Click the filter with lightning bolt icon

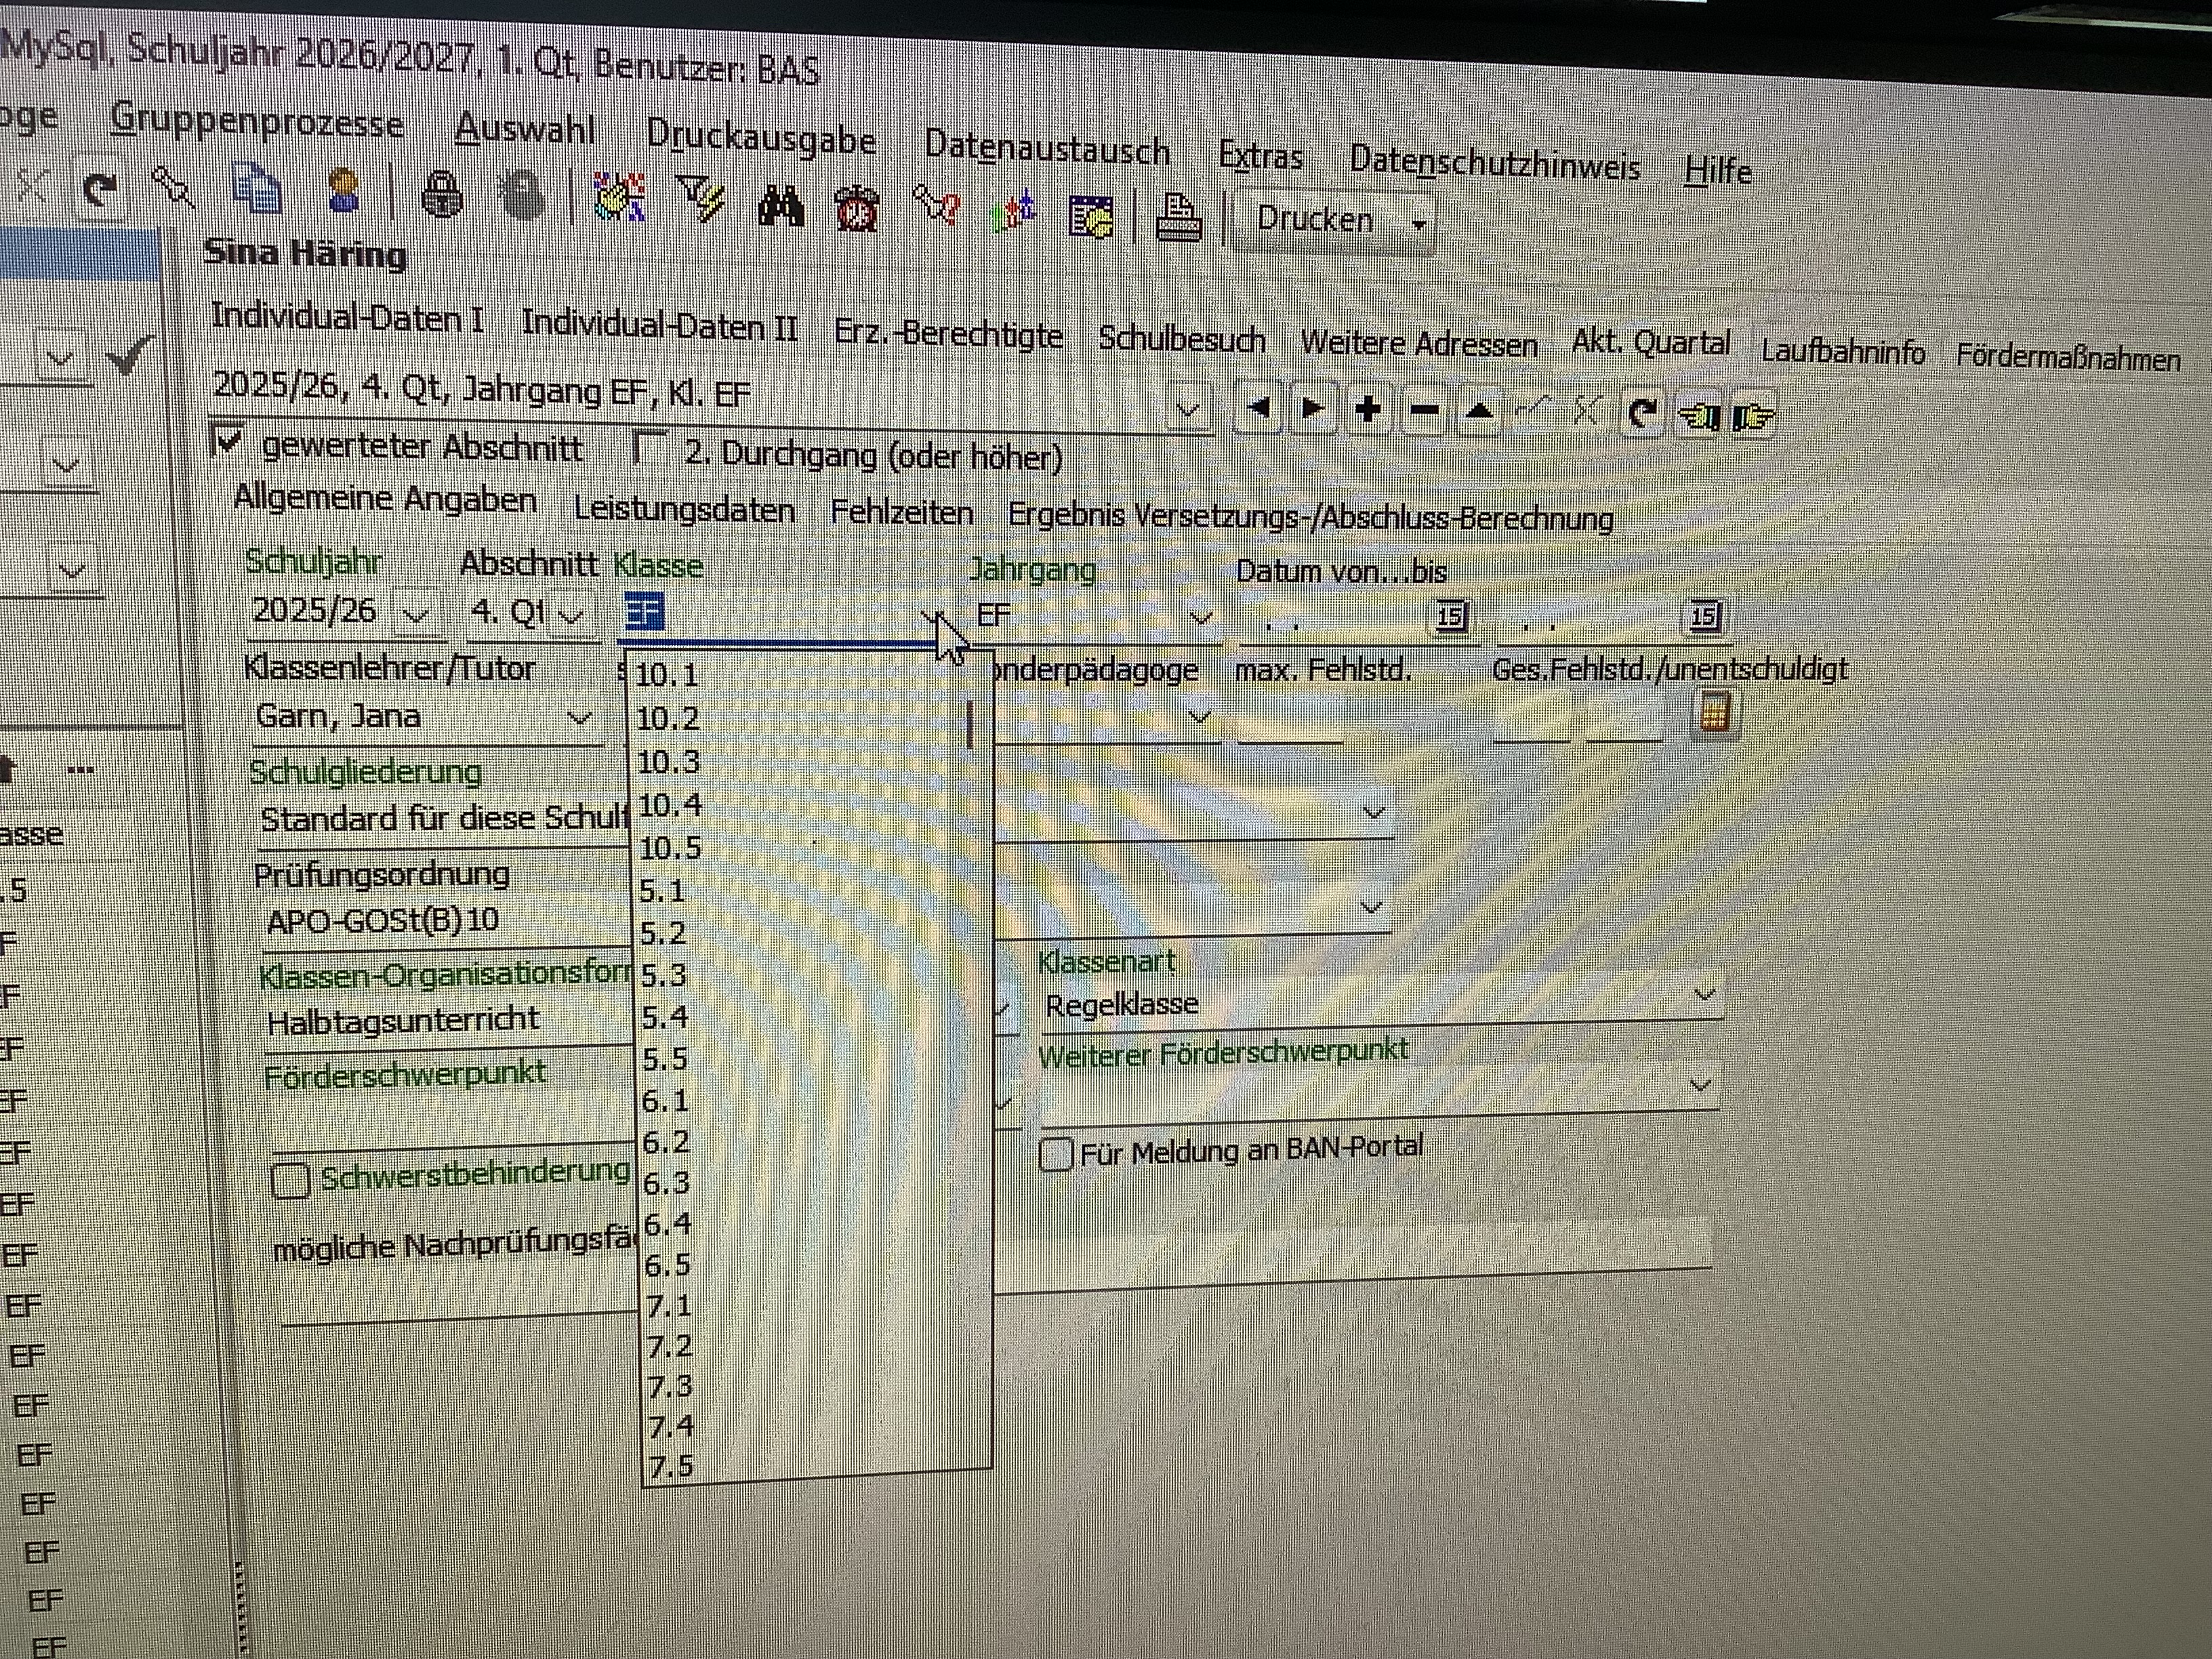pos(701,199)
